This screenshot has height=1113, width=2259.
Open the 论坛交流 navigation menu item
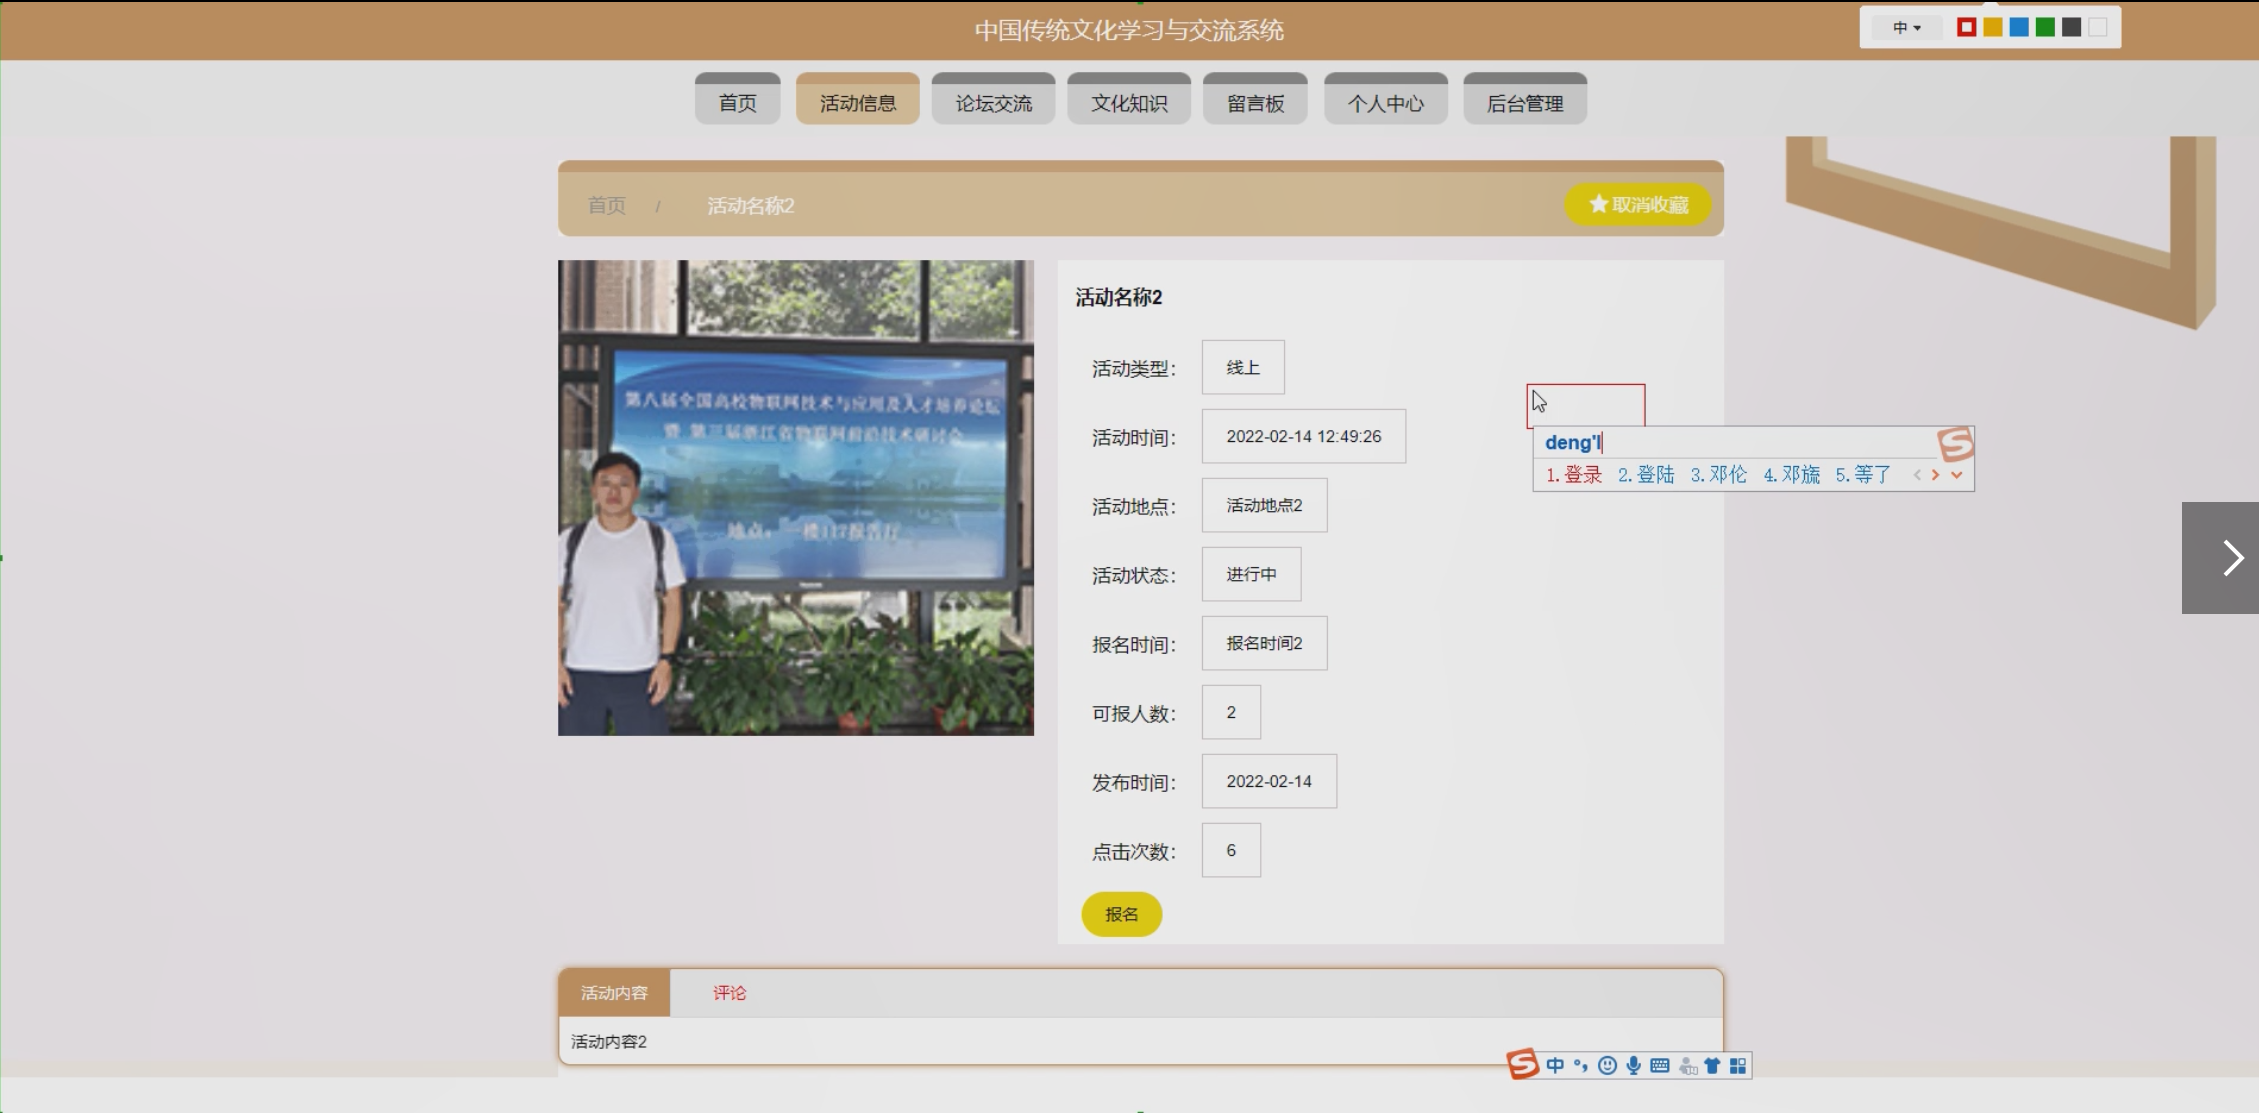tap(993, 103)
